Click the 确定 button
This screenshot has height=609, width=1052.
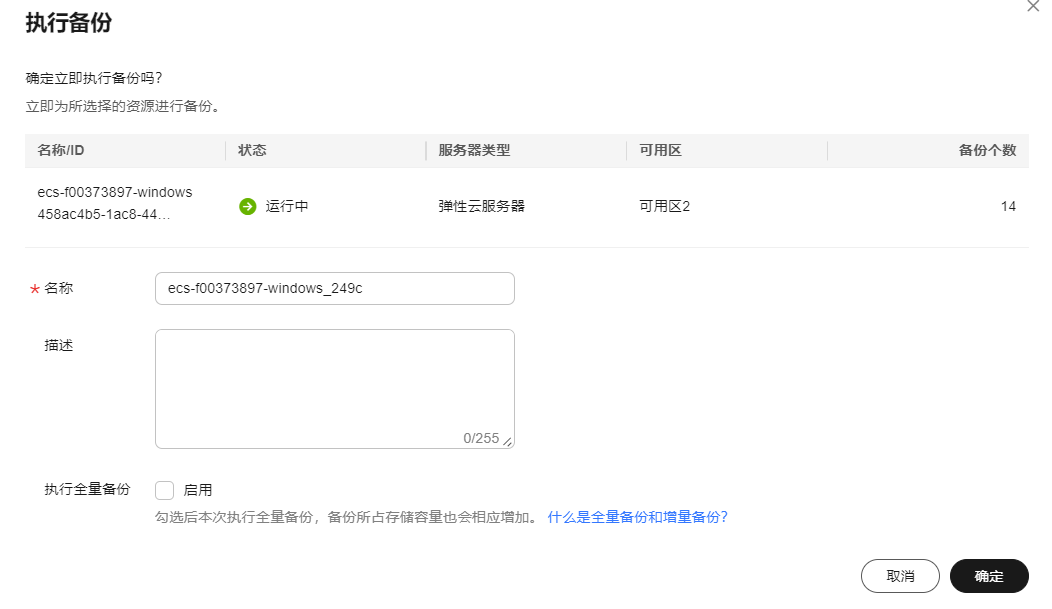(x=989, y=576)
